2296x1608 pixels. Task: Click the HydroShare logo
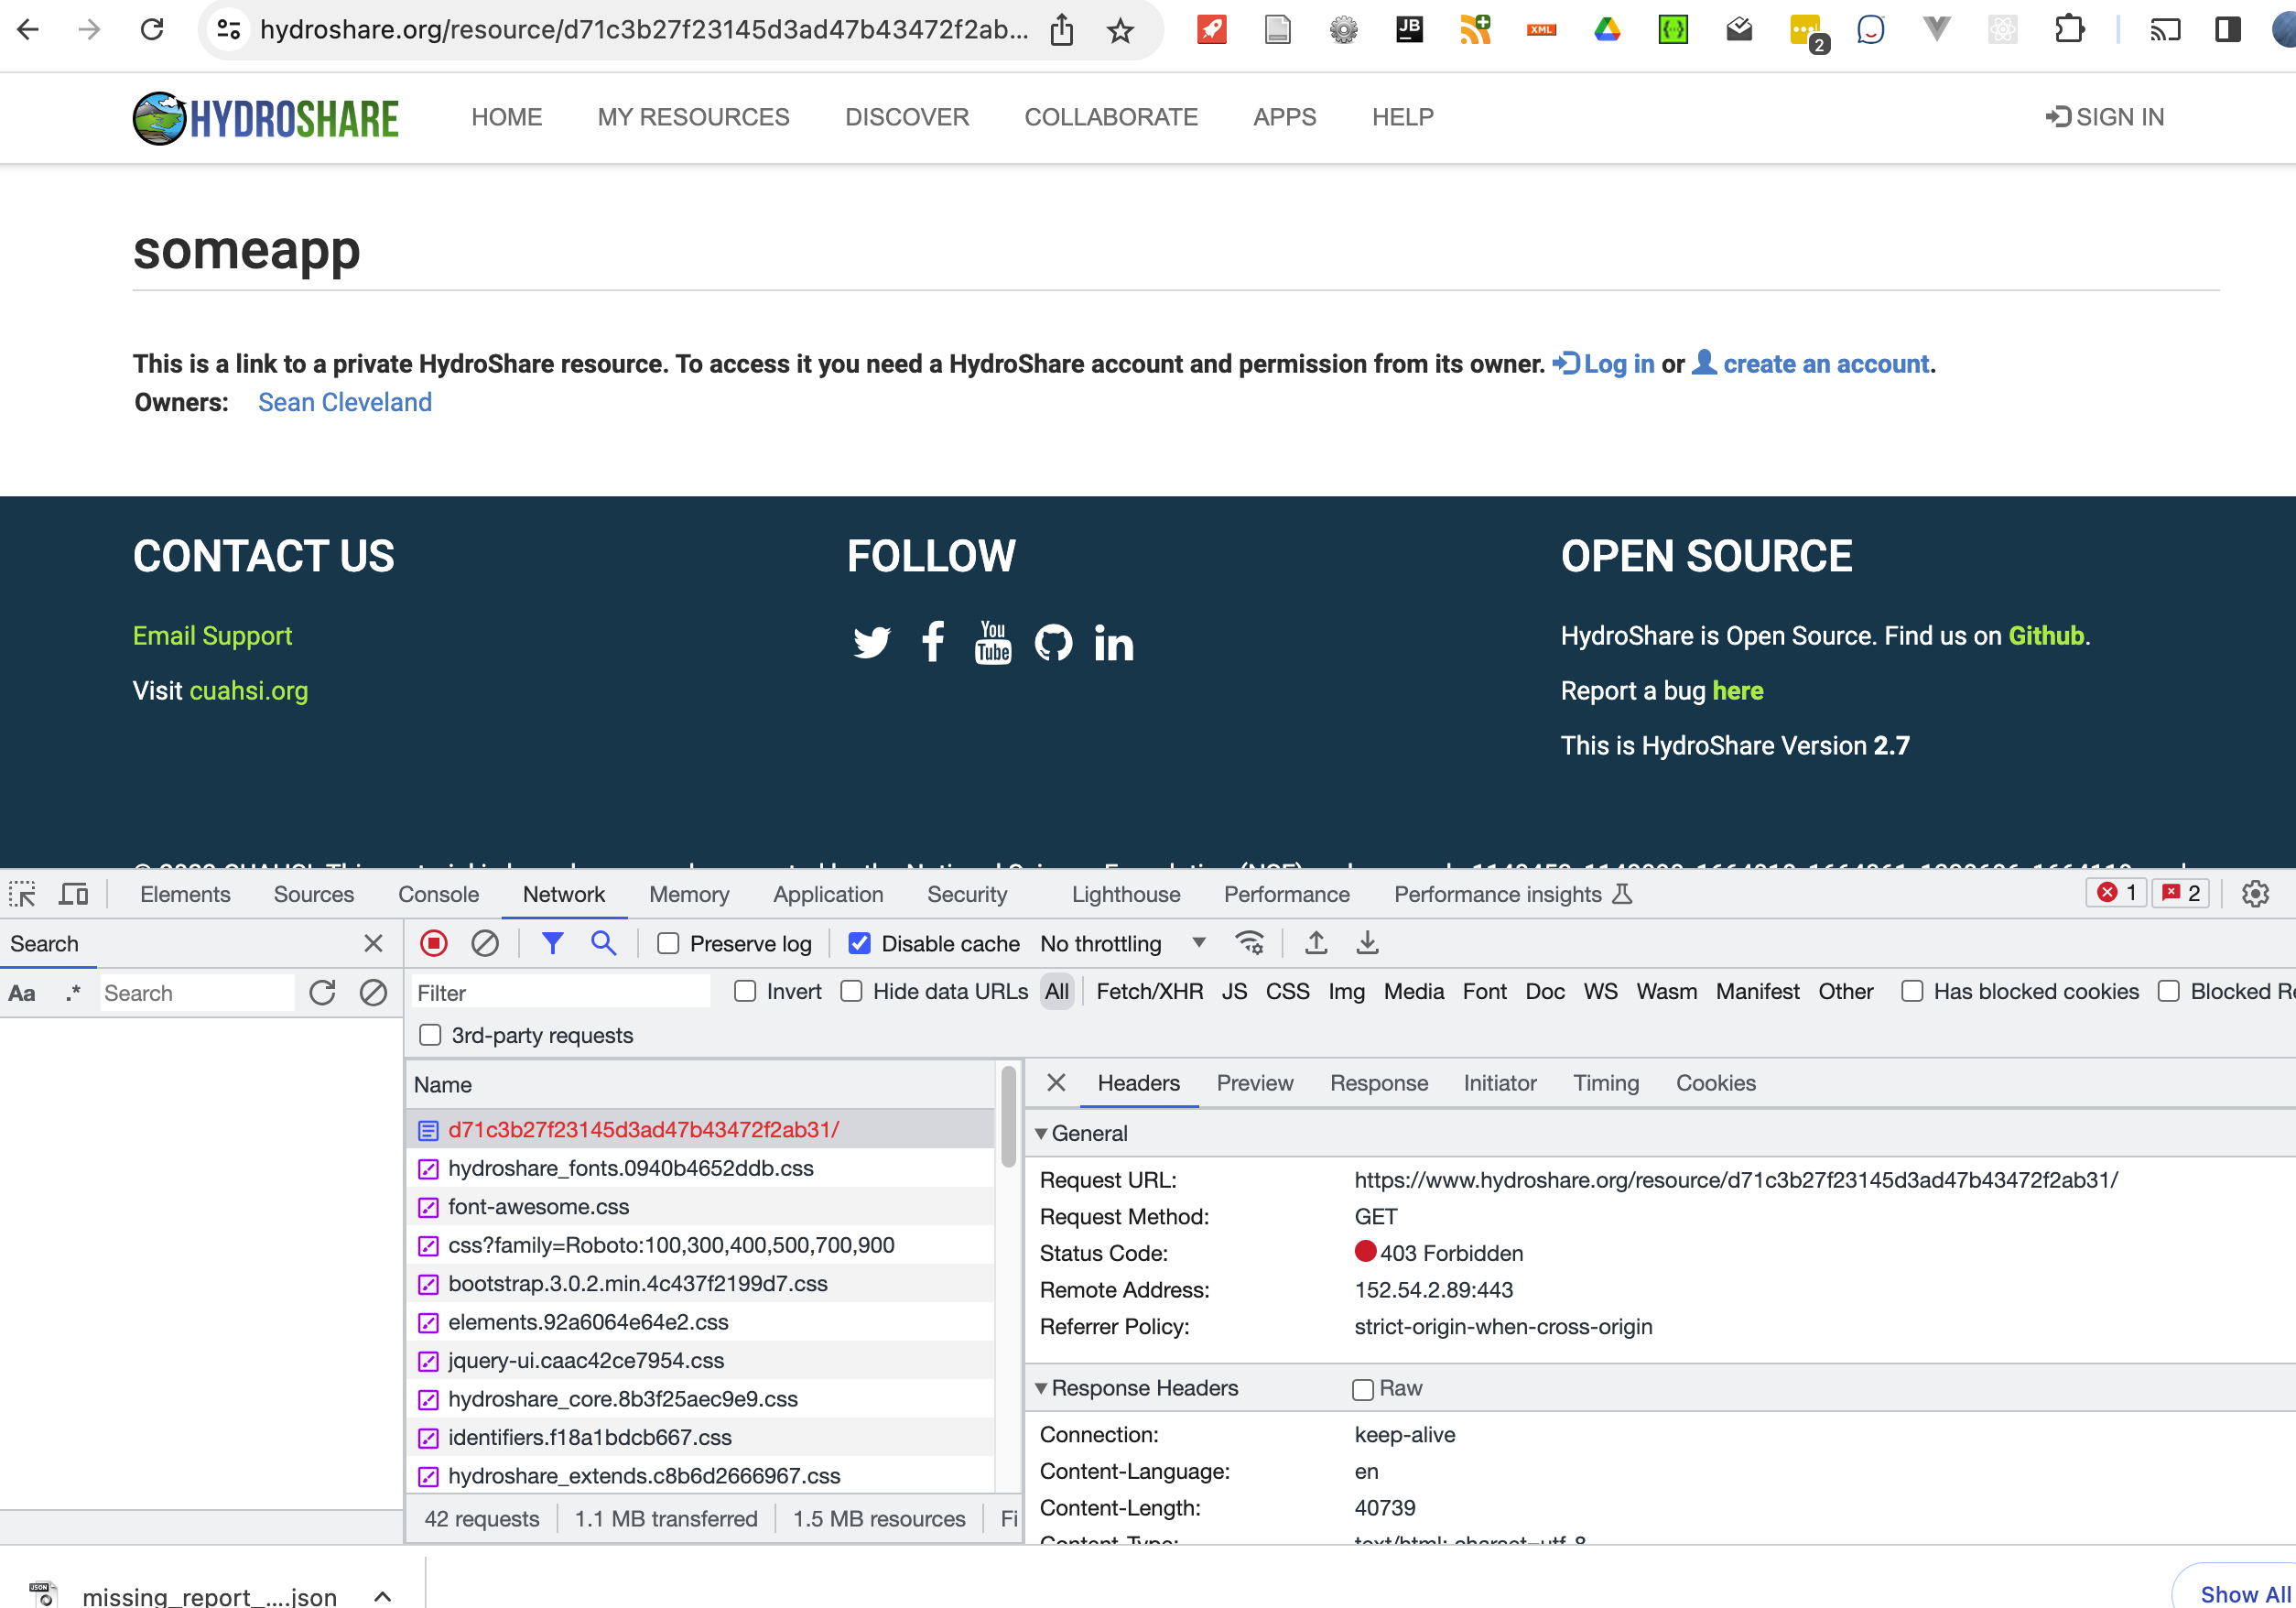266,118
